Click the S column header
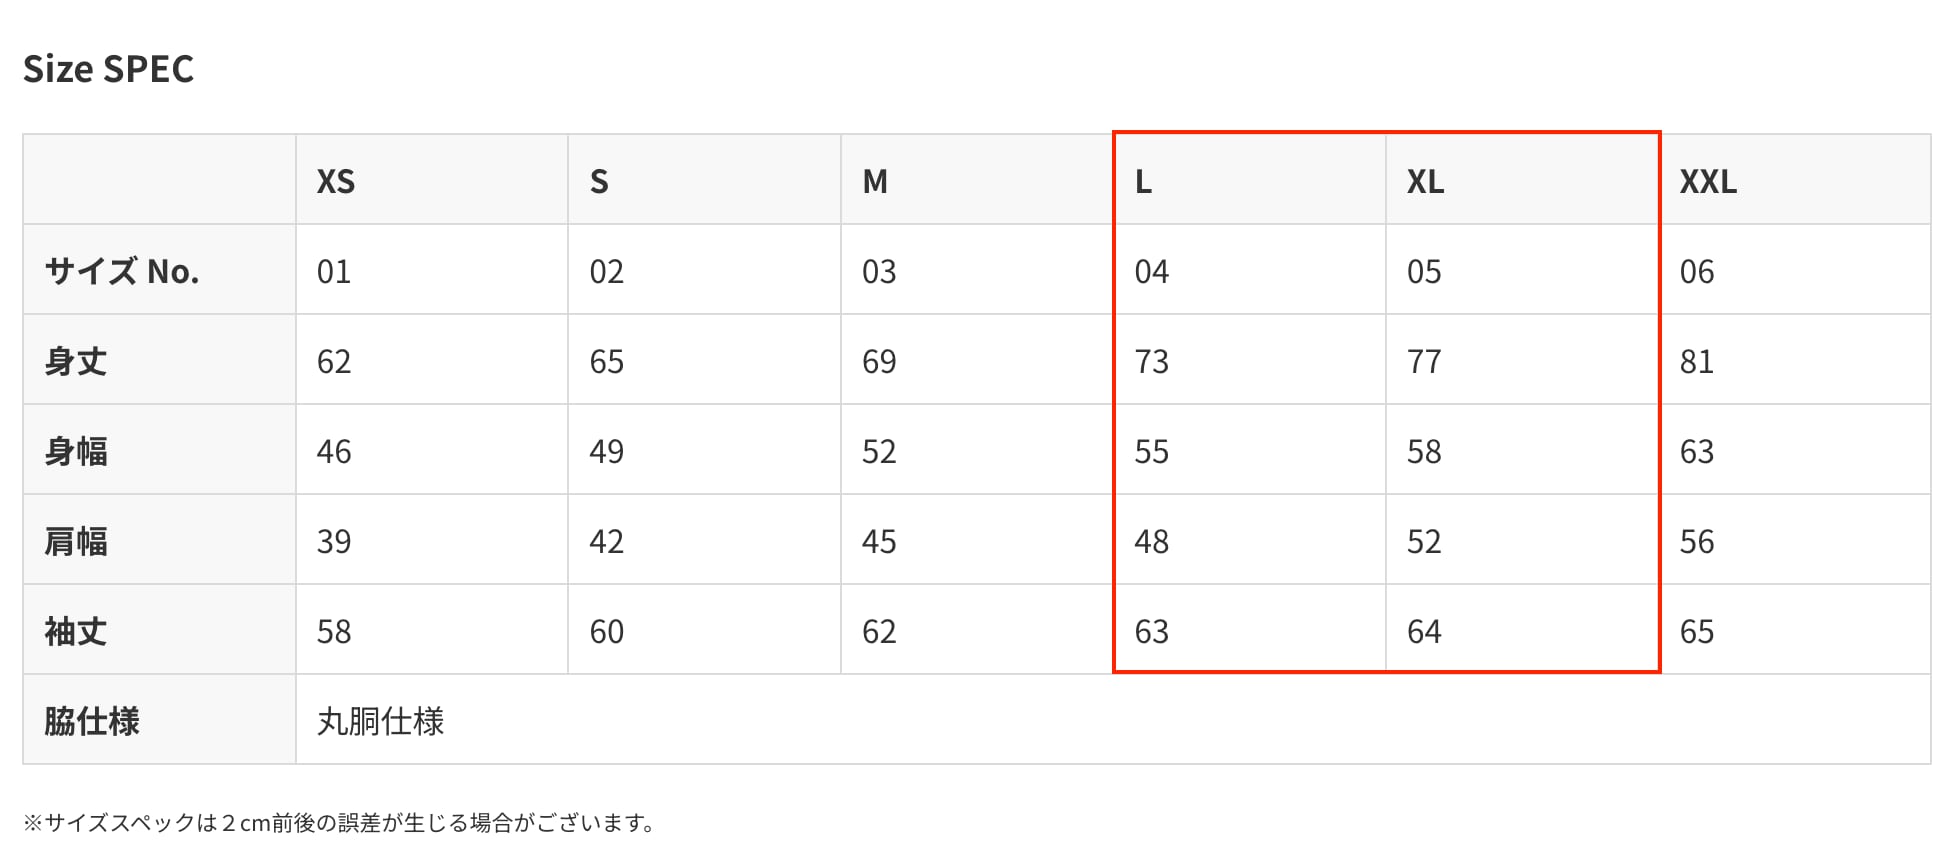The image size is (1960, 852). click(599, 181)
